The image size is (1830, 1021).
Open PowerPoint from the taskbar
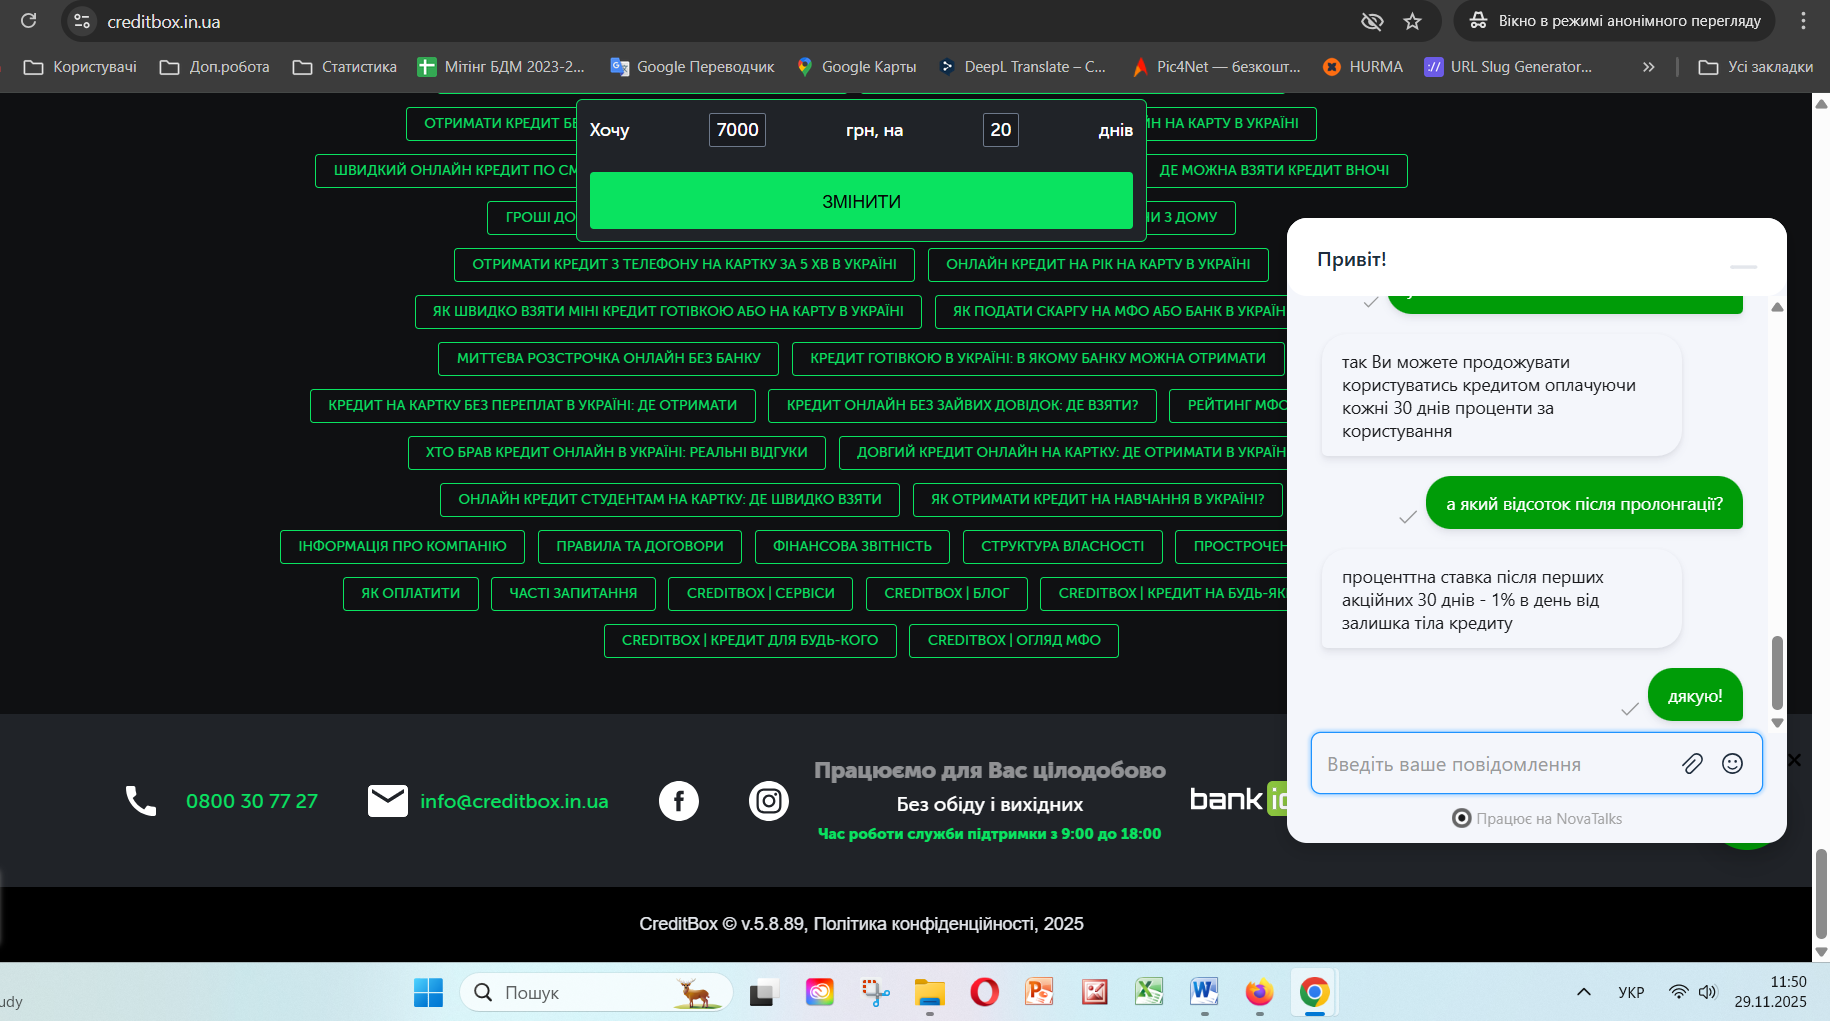(1040, 992)
